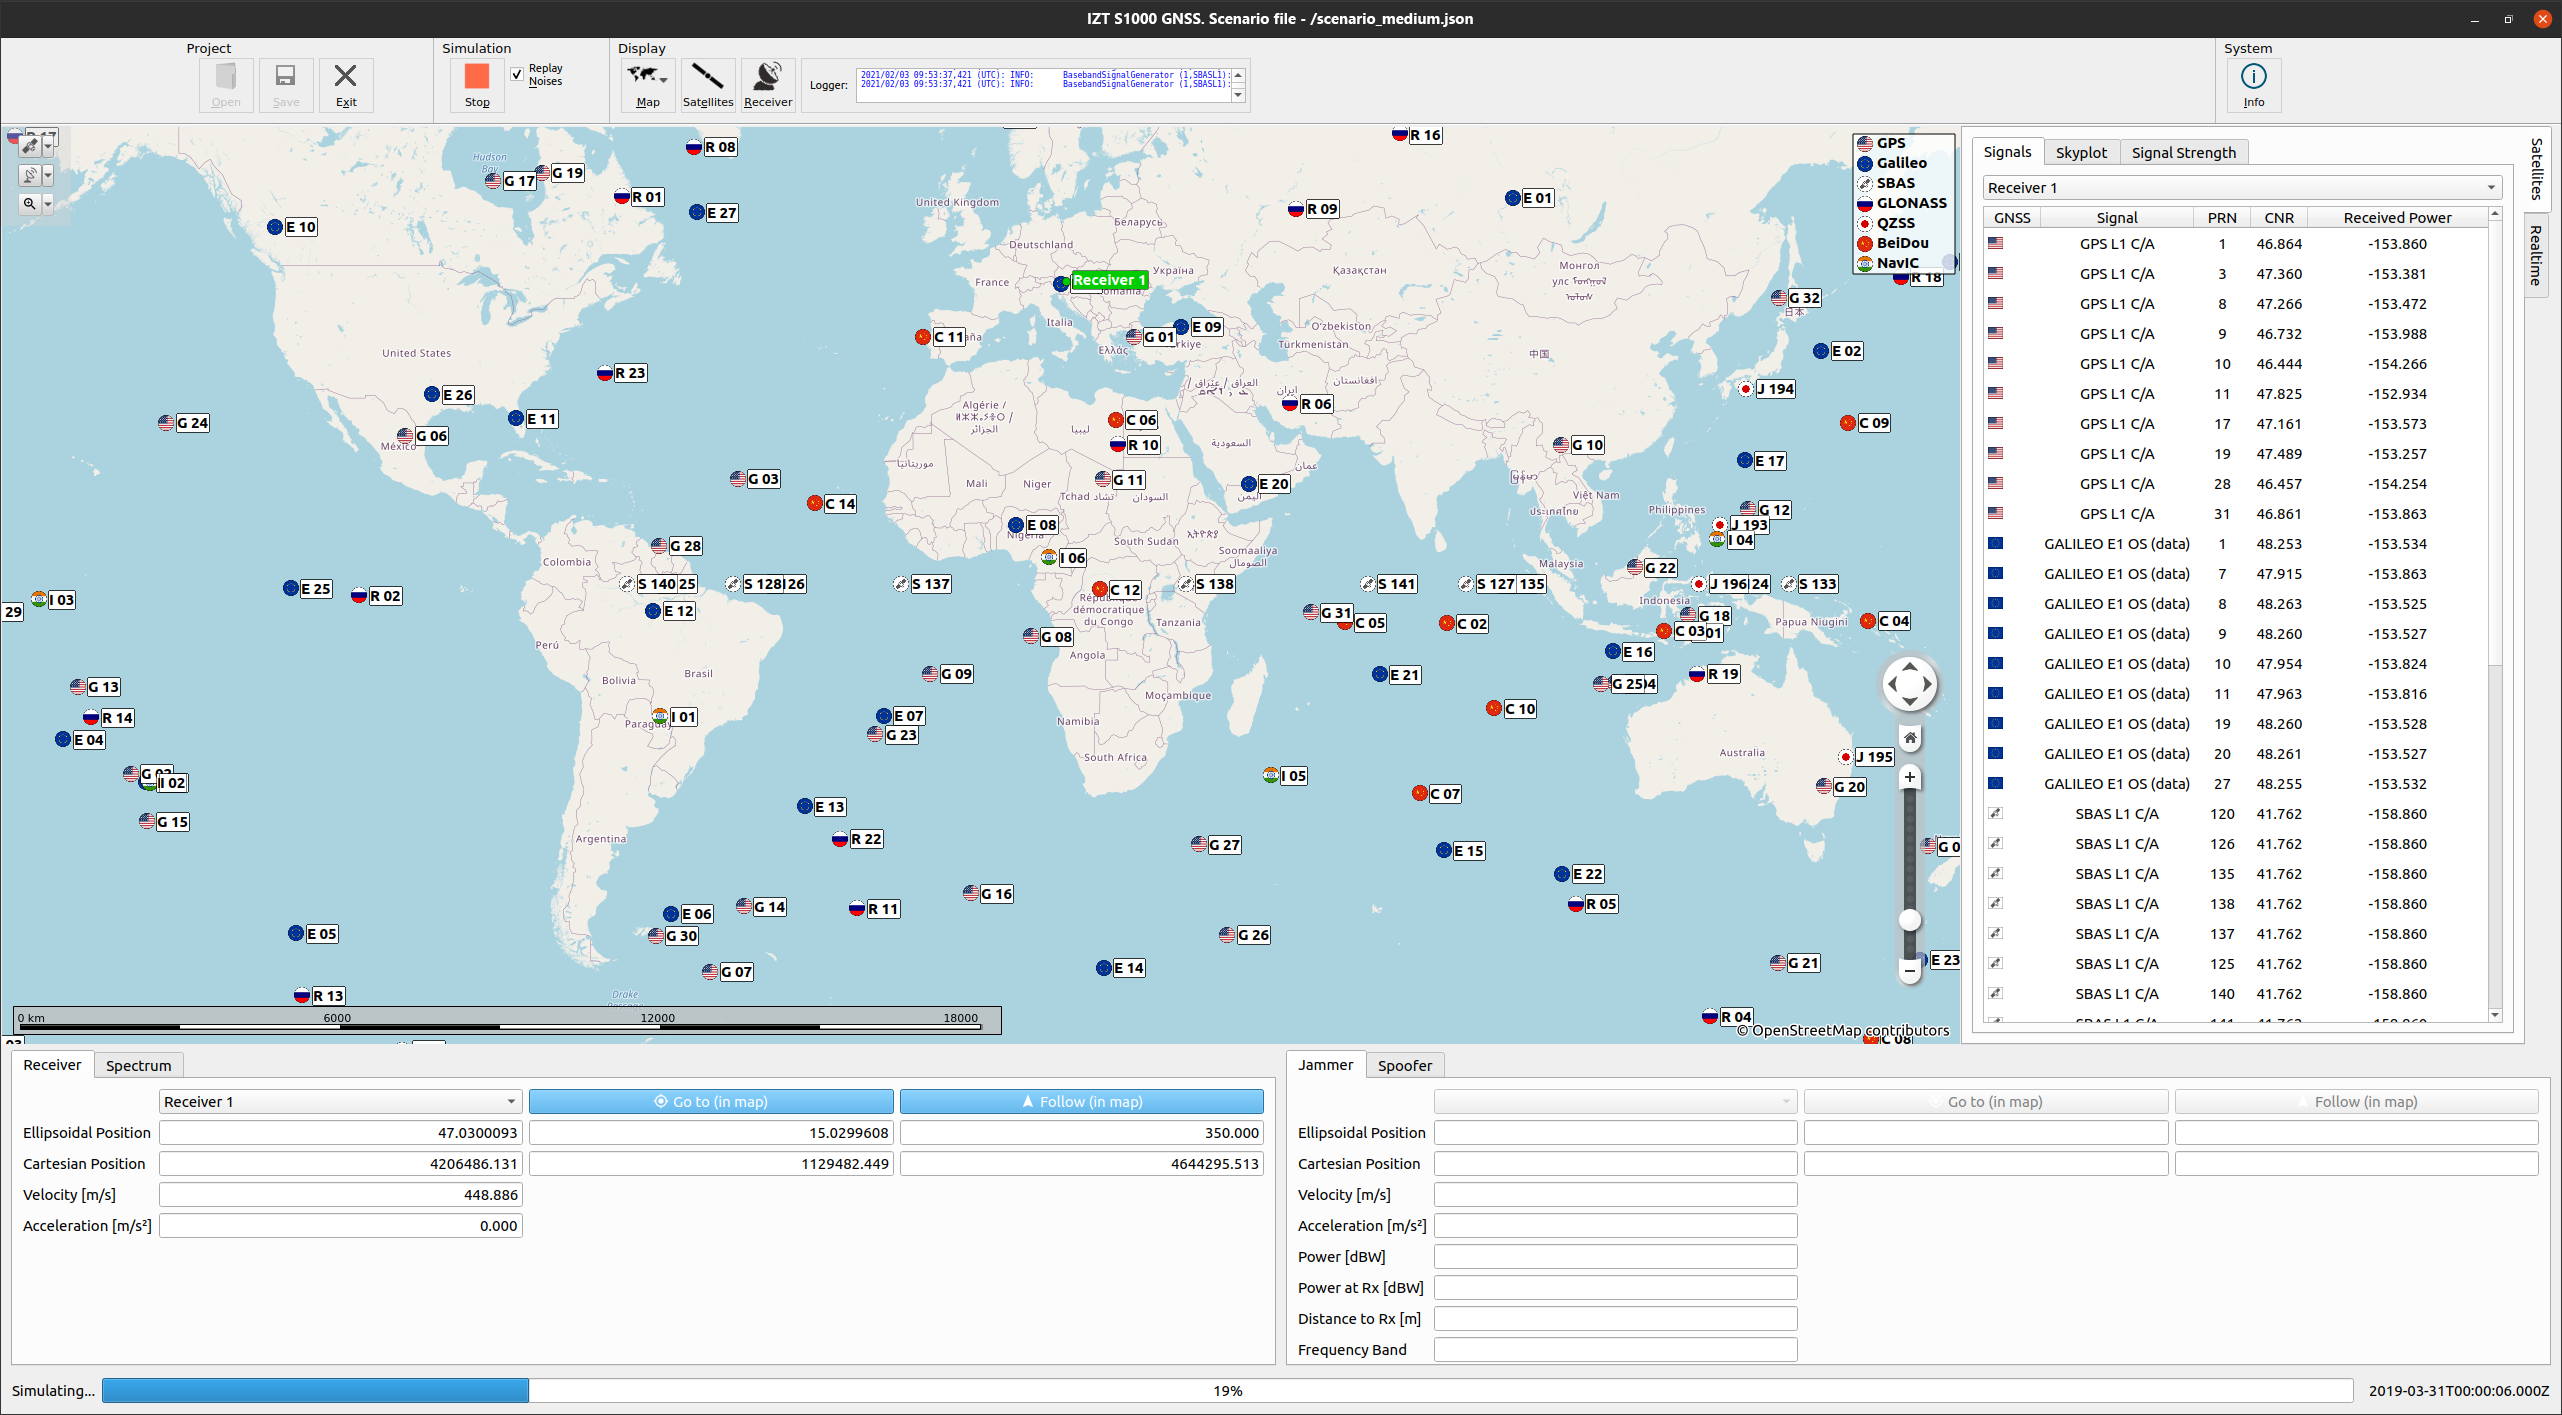Select GPS L1 C/A PRN 17 row
Viewport: 2562px width, 1415px height.
pos(2235,424)
